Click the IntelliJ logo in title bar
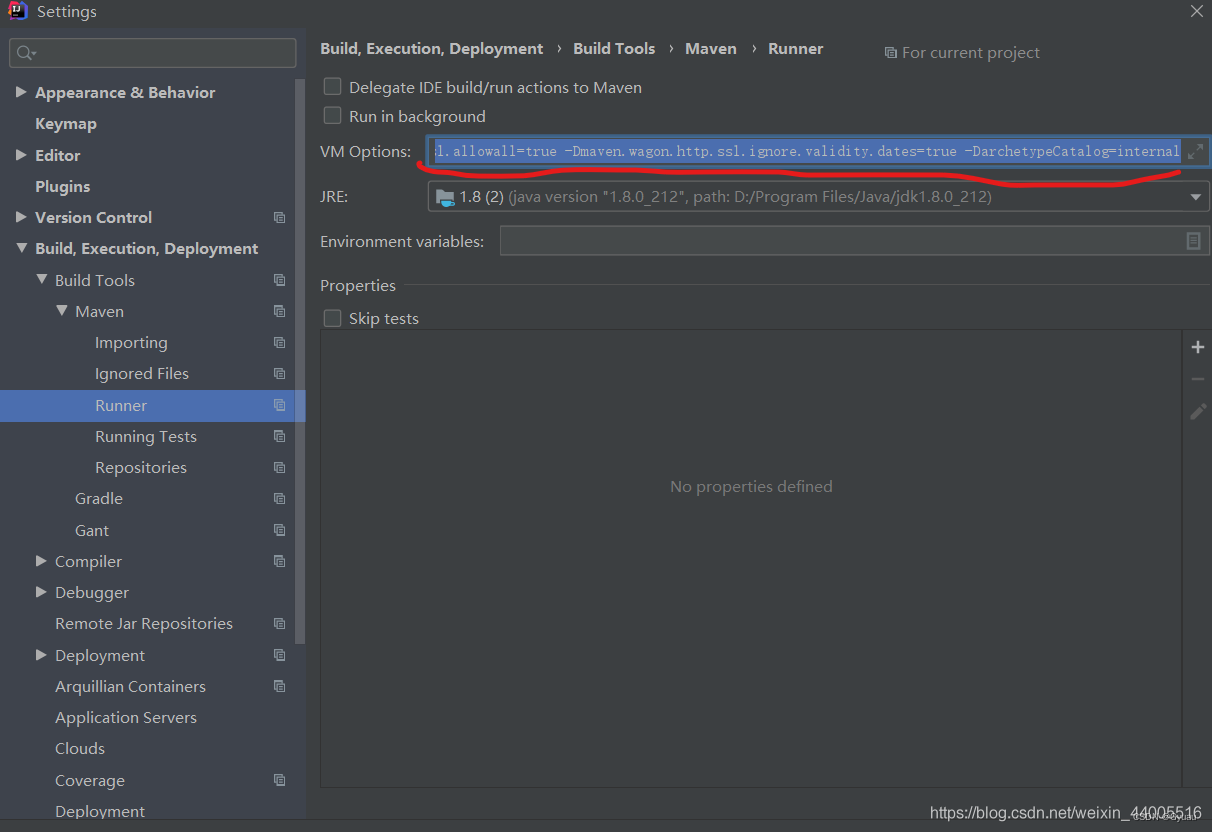This screenshot has width=1212, height=832. click(17, 11)
